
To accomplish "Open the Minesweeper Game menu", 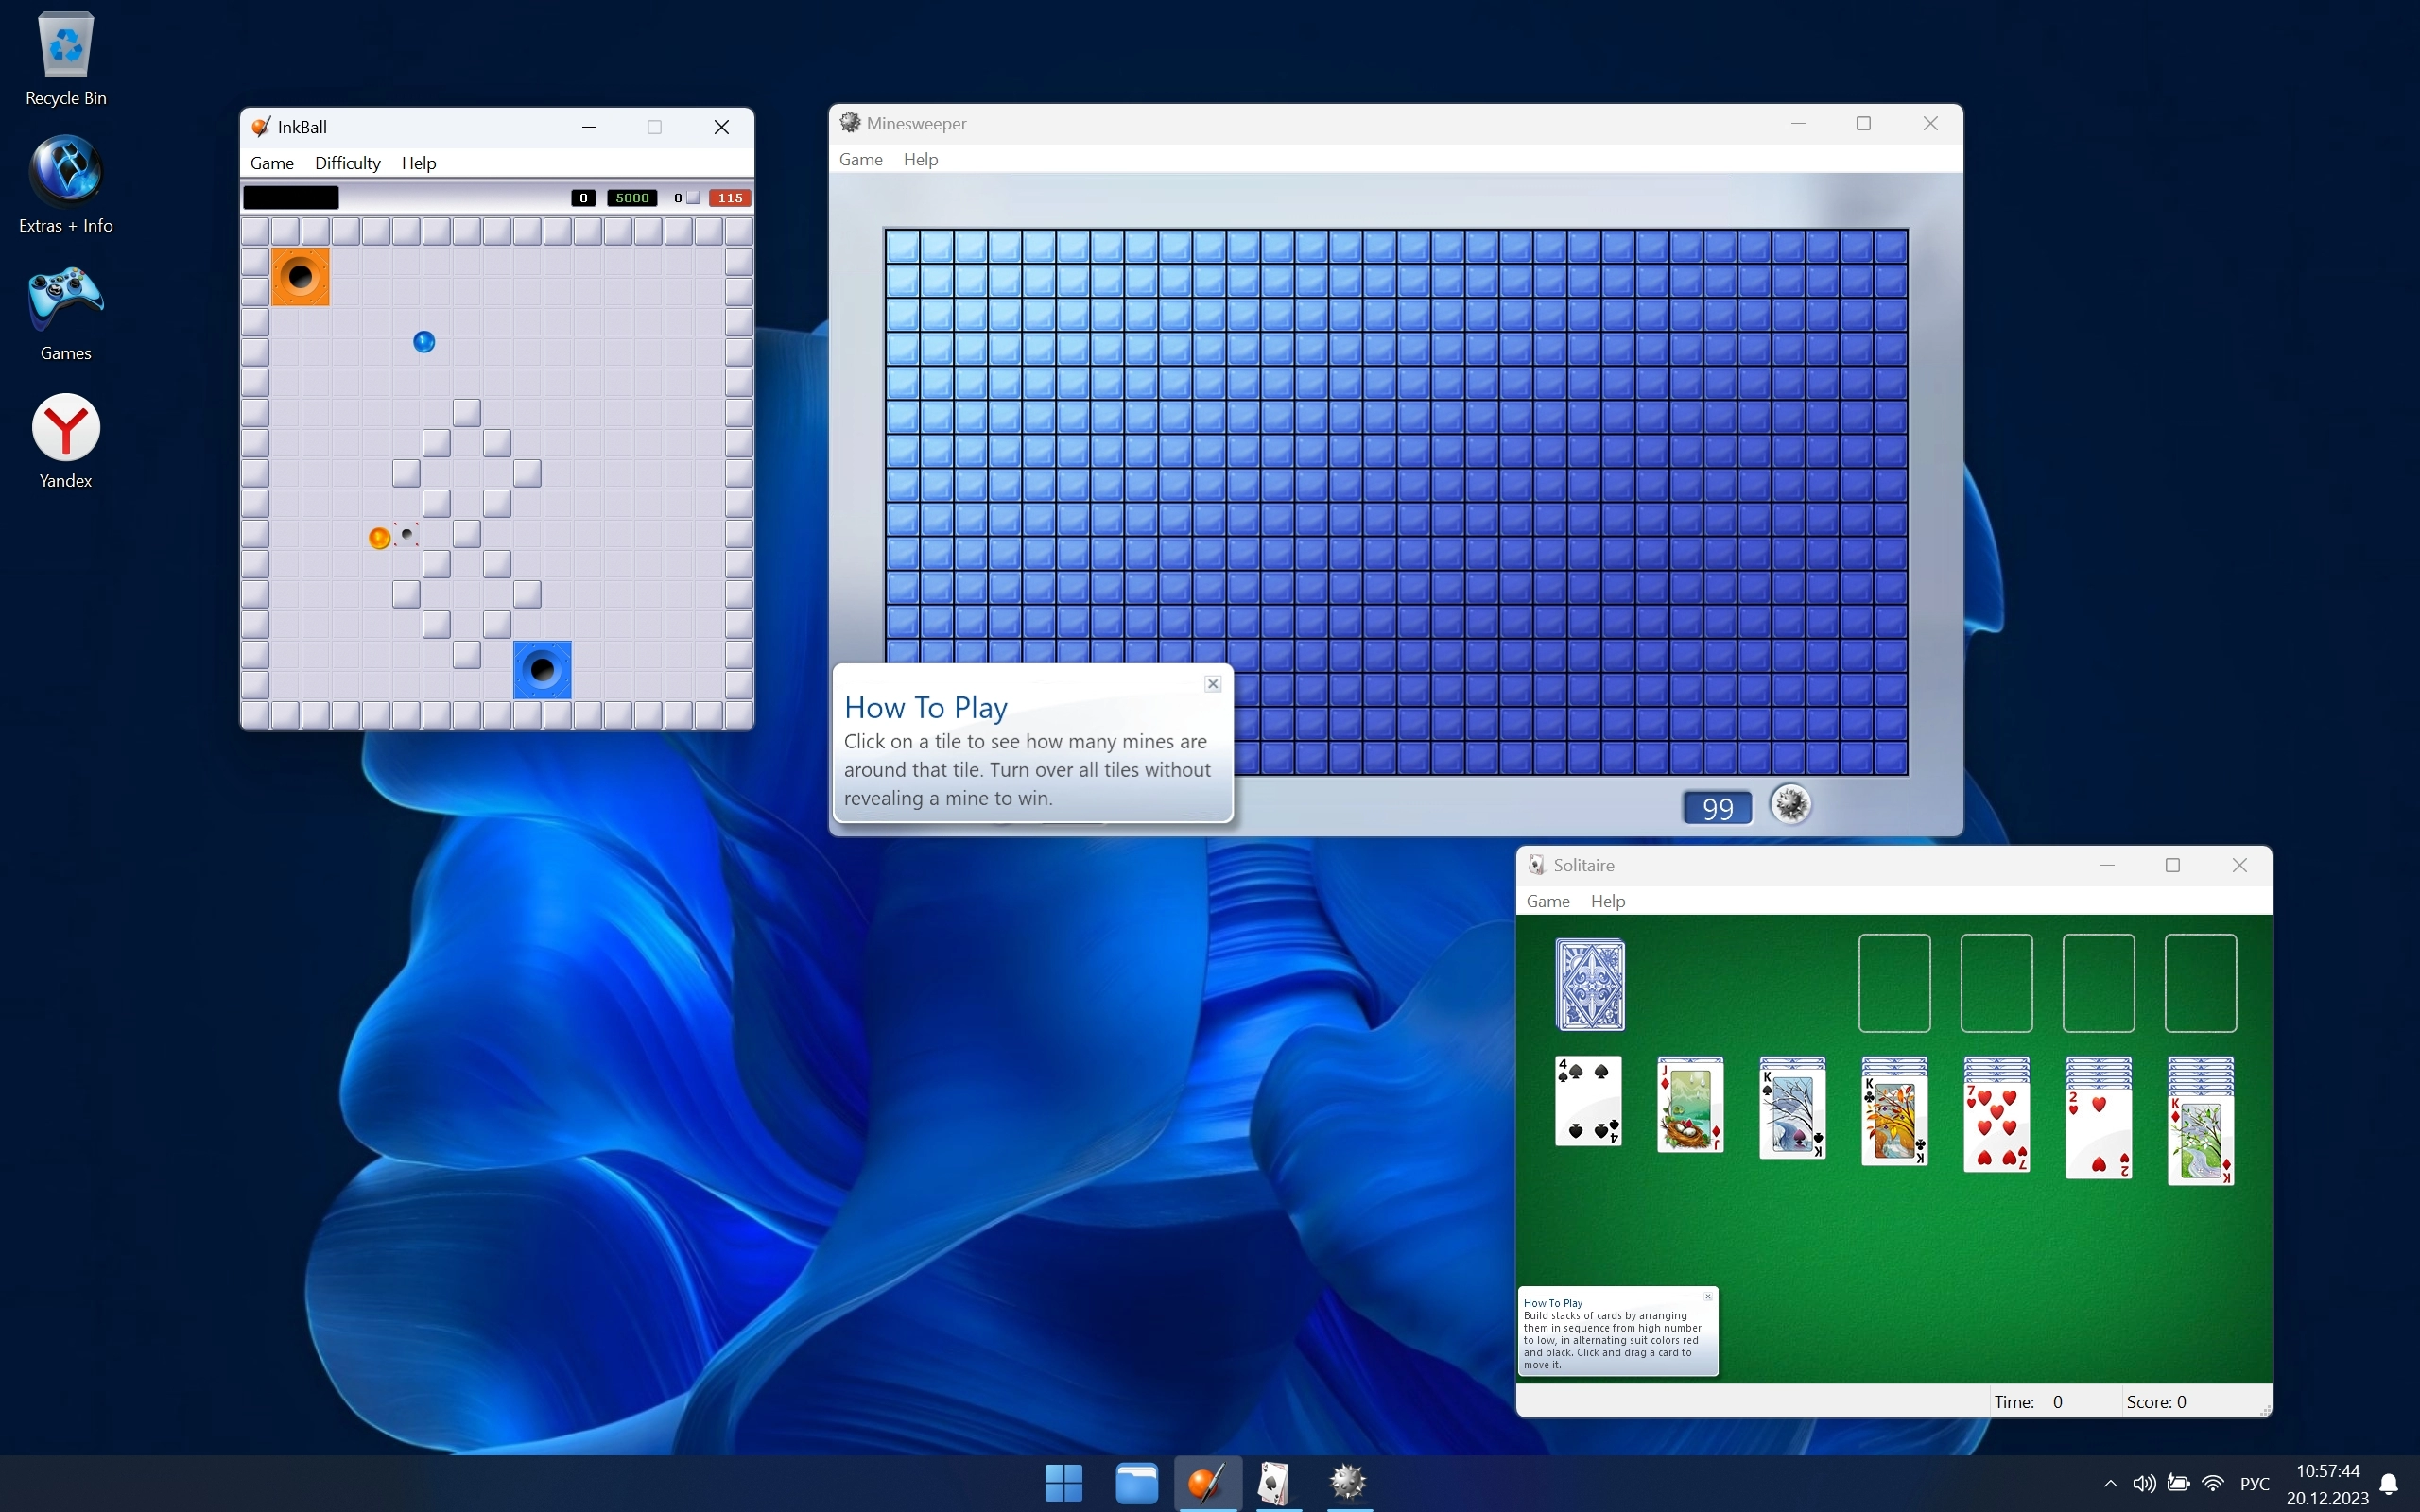I will [x=860, y=159].
